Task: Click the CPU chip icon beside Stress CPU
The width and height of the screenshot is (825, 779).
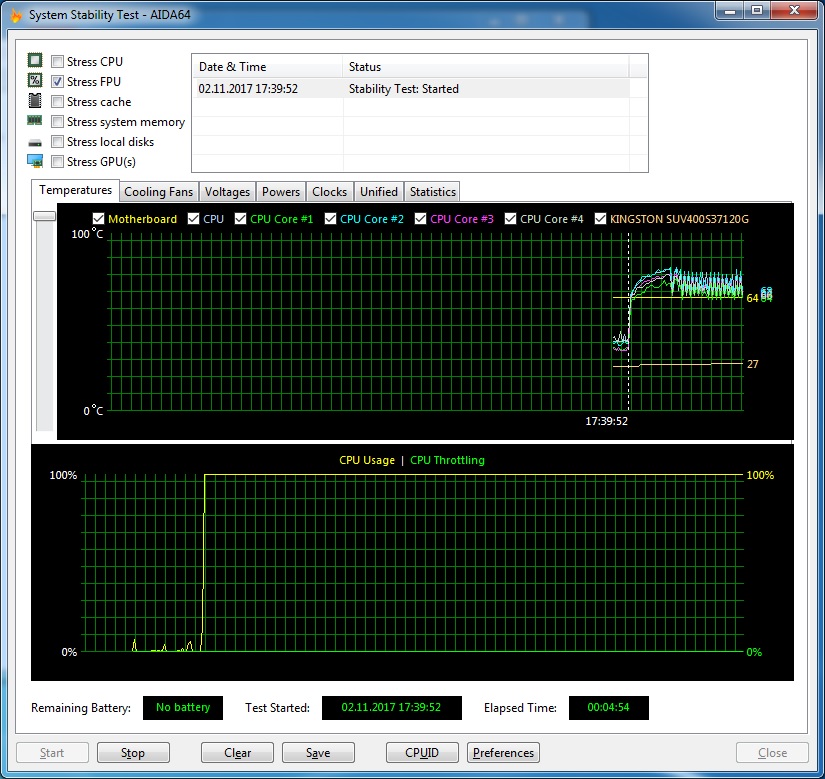Action: [x=35, y=60]
